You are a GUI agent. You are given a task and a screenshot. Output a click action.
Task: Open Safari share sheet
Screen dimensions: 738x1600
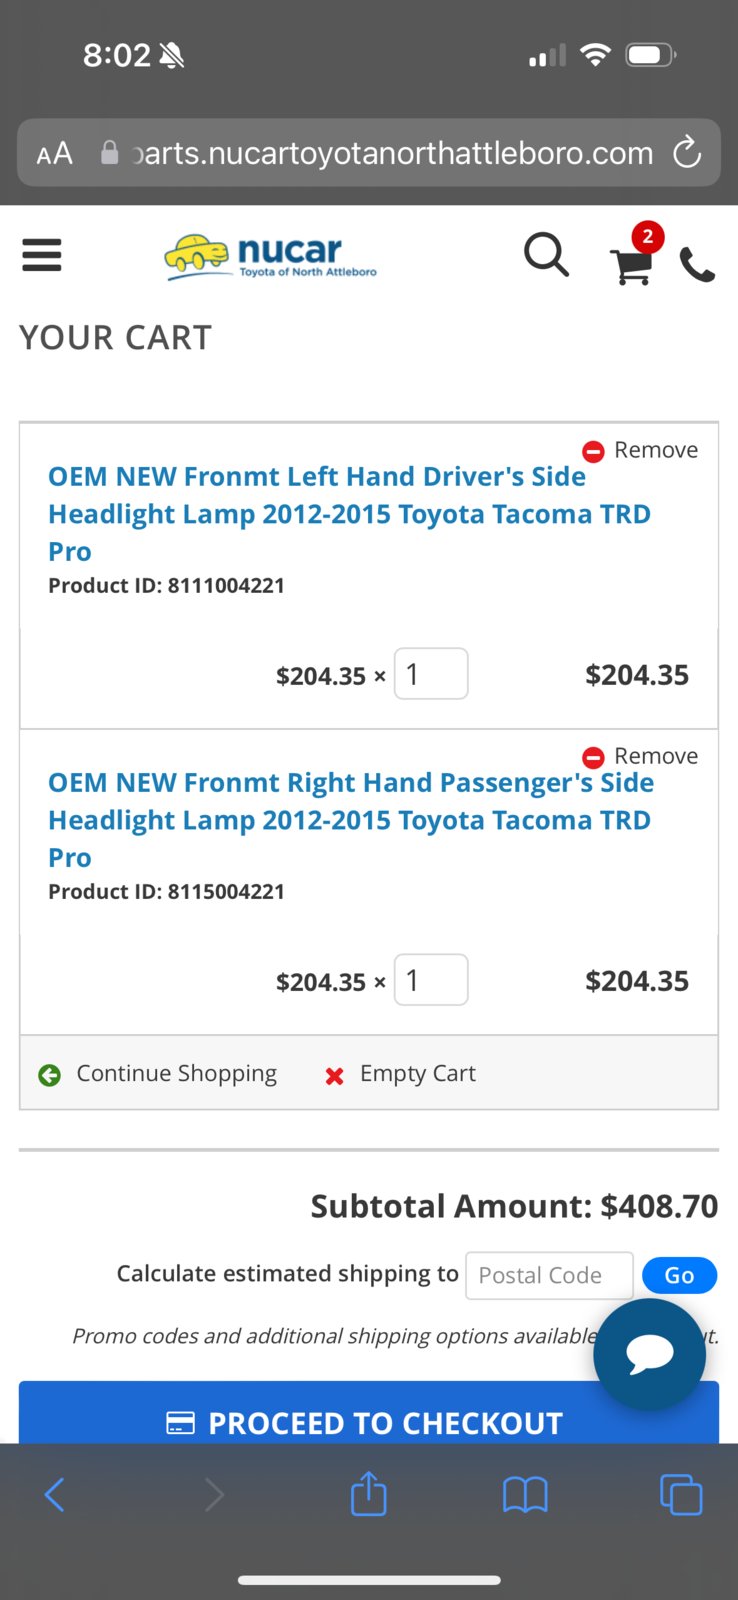pos(368,1494)
